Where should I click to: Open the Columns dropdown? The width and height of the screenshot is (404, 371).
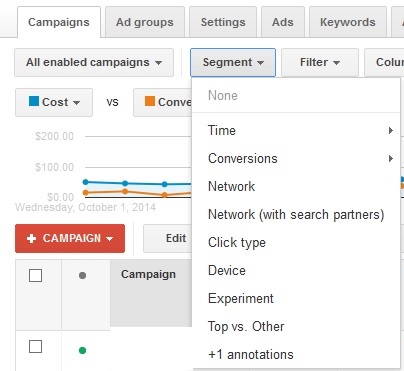click(384, 62)
